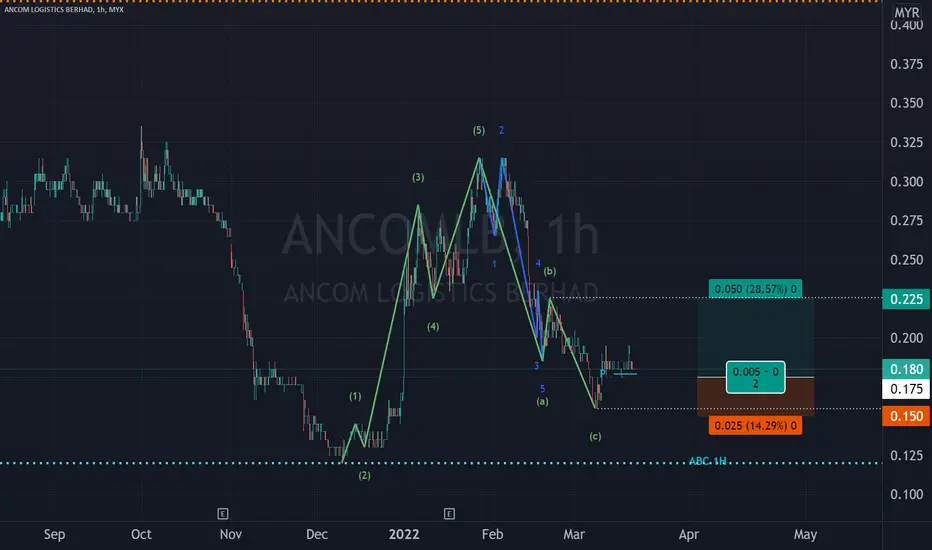
Task: Click the Feb label on time axis
Action: coord(492,534)
